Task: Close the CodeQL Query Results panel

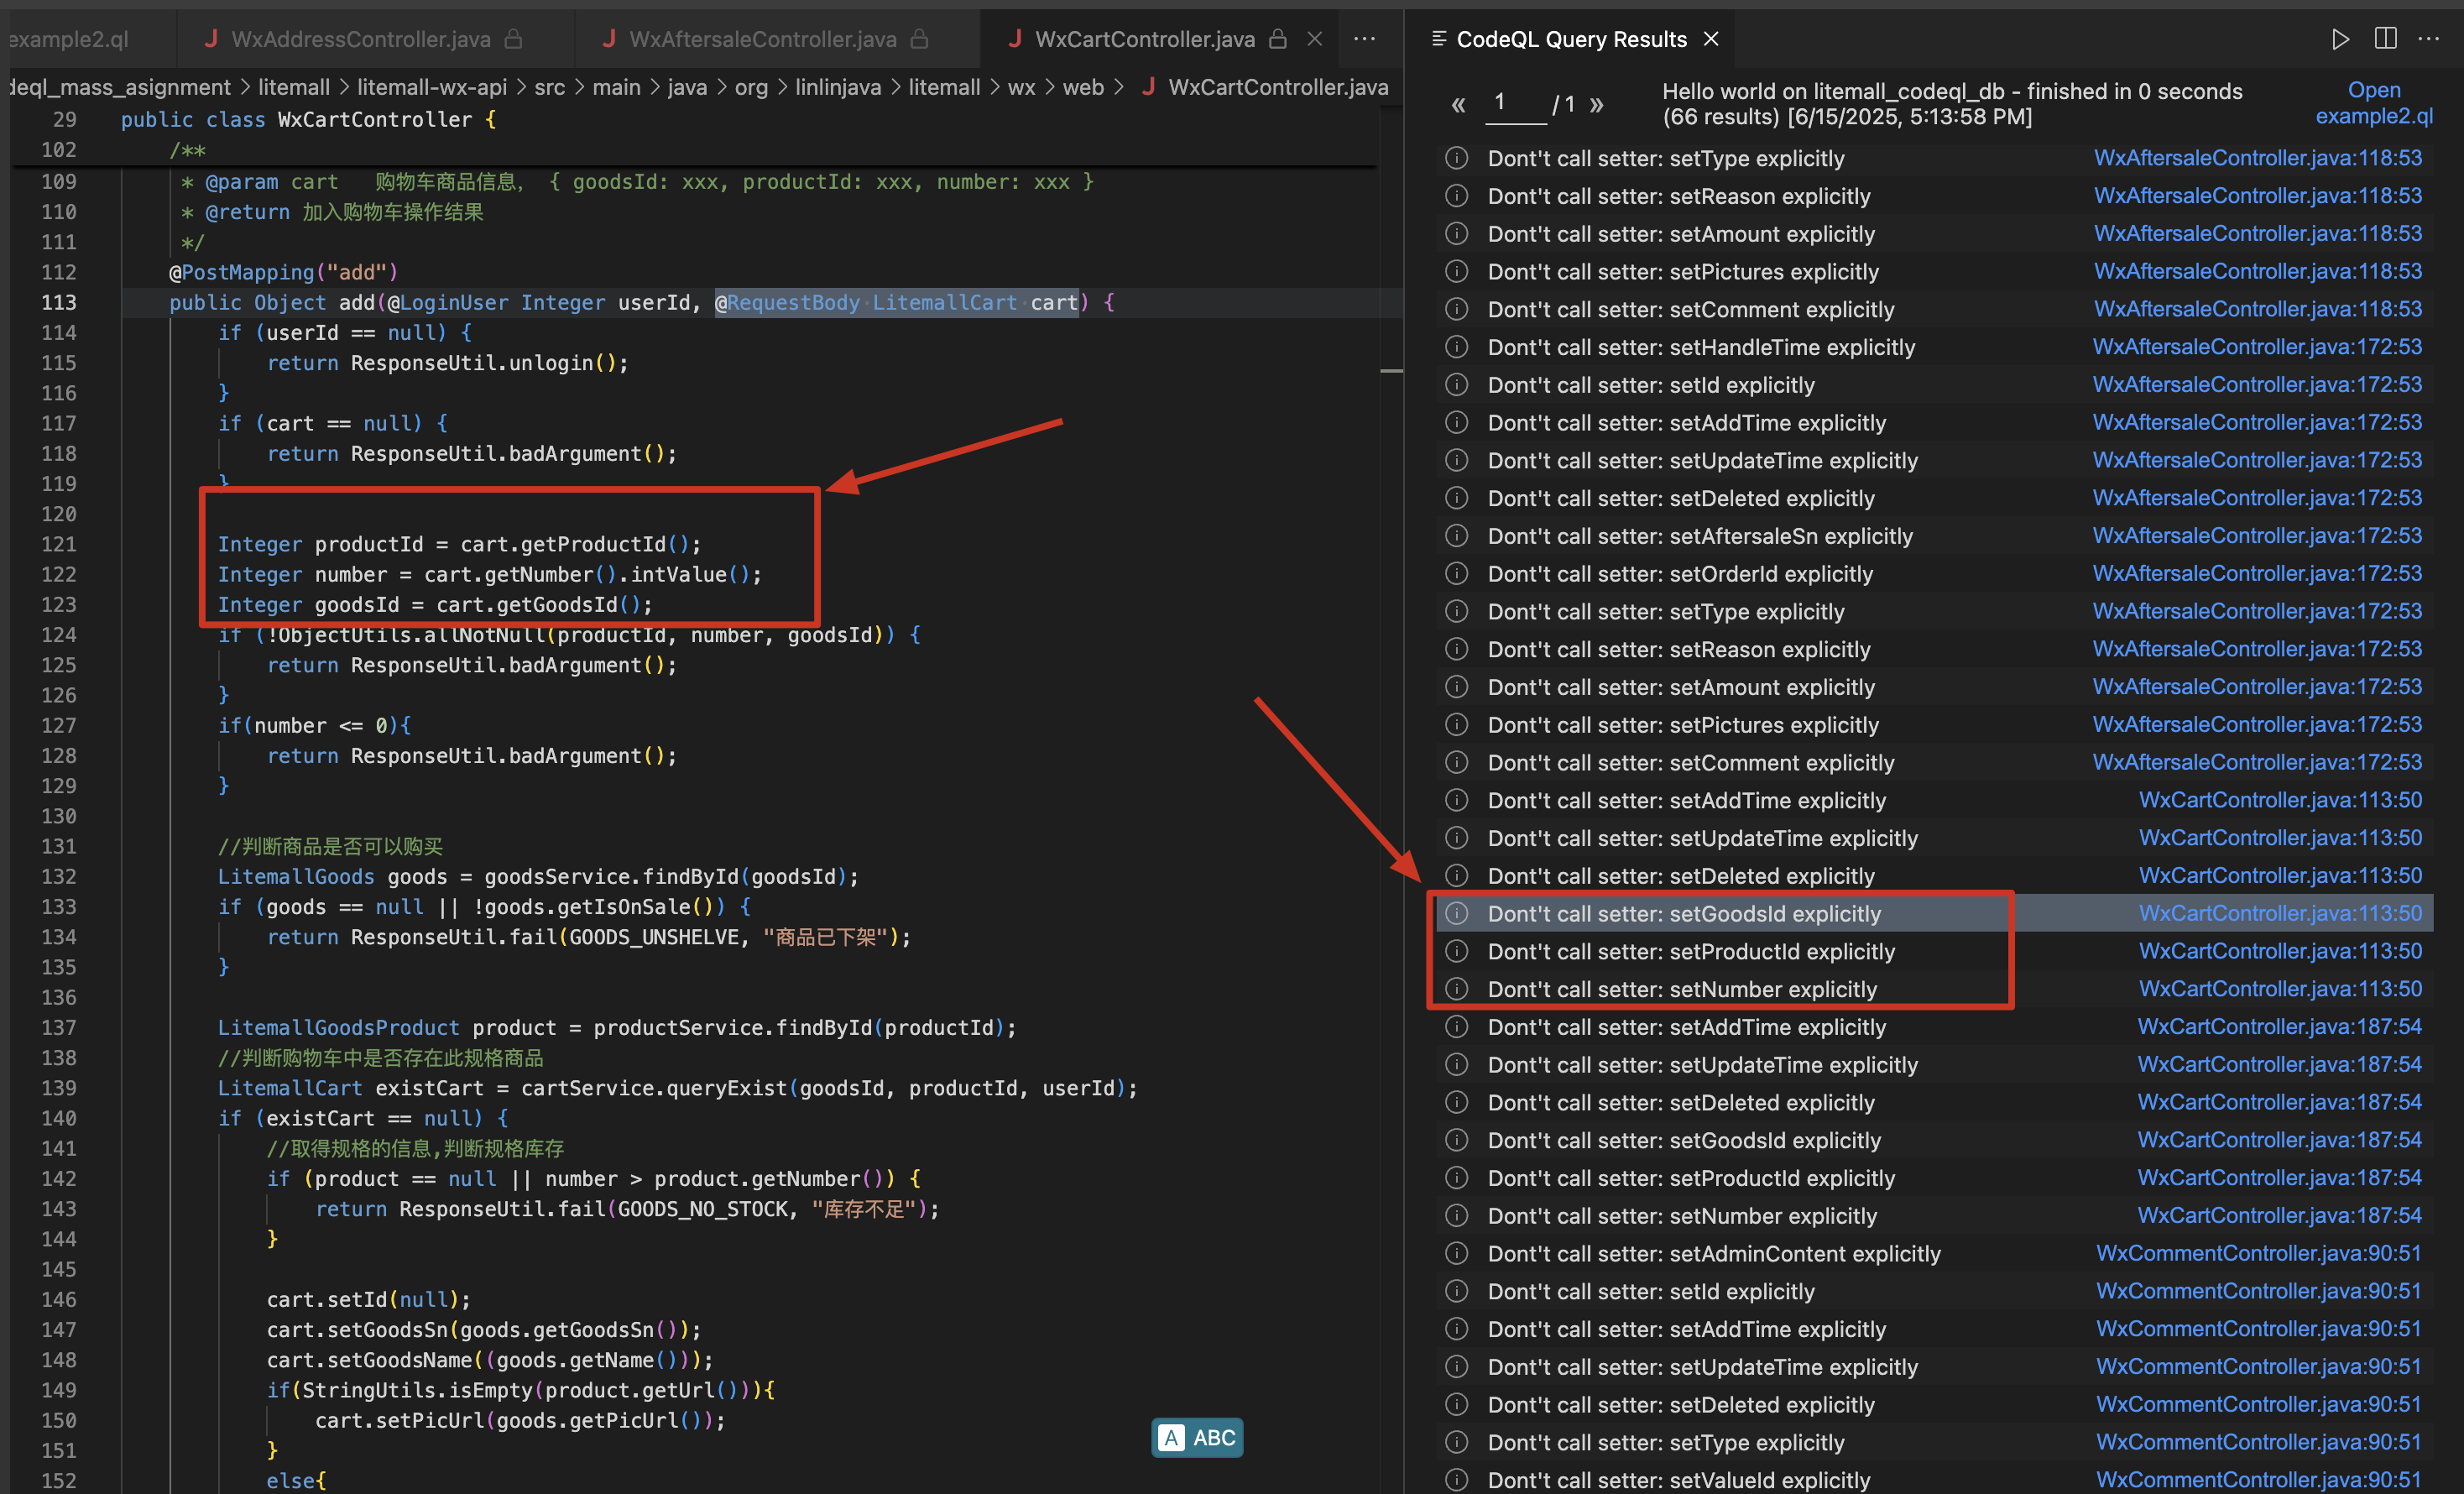Action: [x=1711, y=39]
